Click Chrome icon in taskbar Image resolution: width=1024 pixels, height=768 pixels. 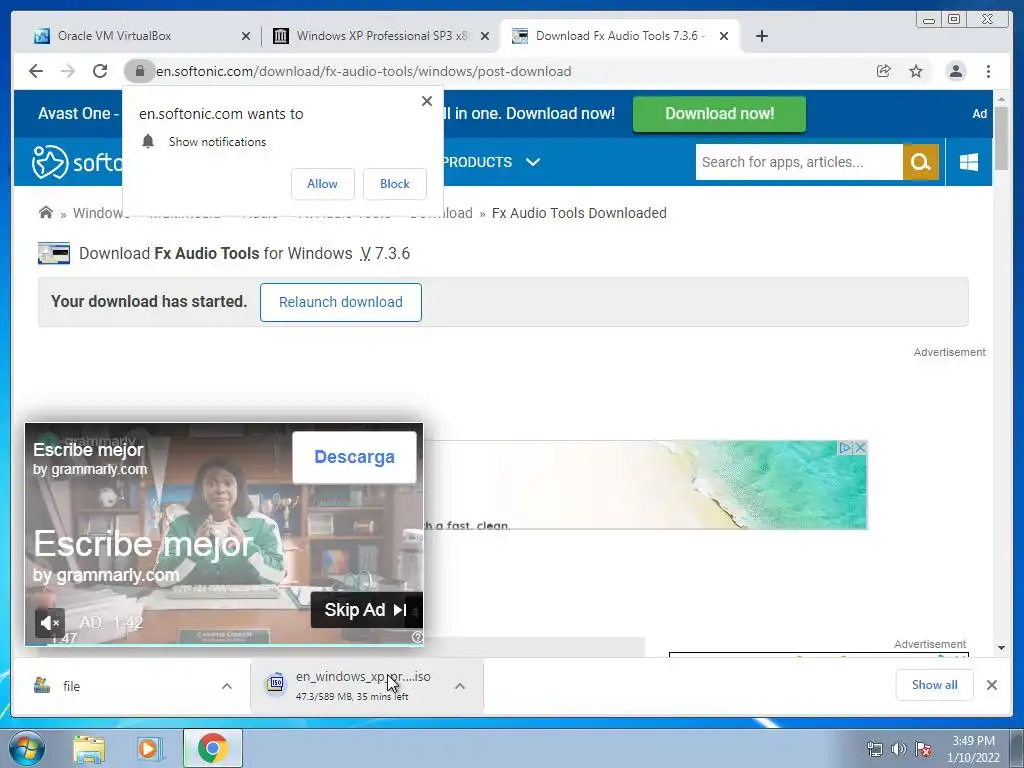click(x=213, y=748)
